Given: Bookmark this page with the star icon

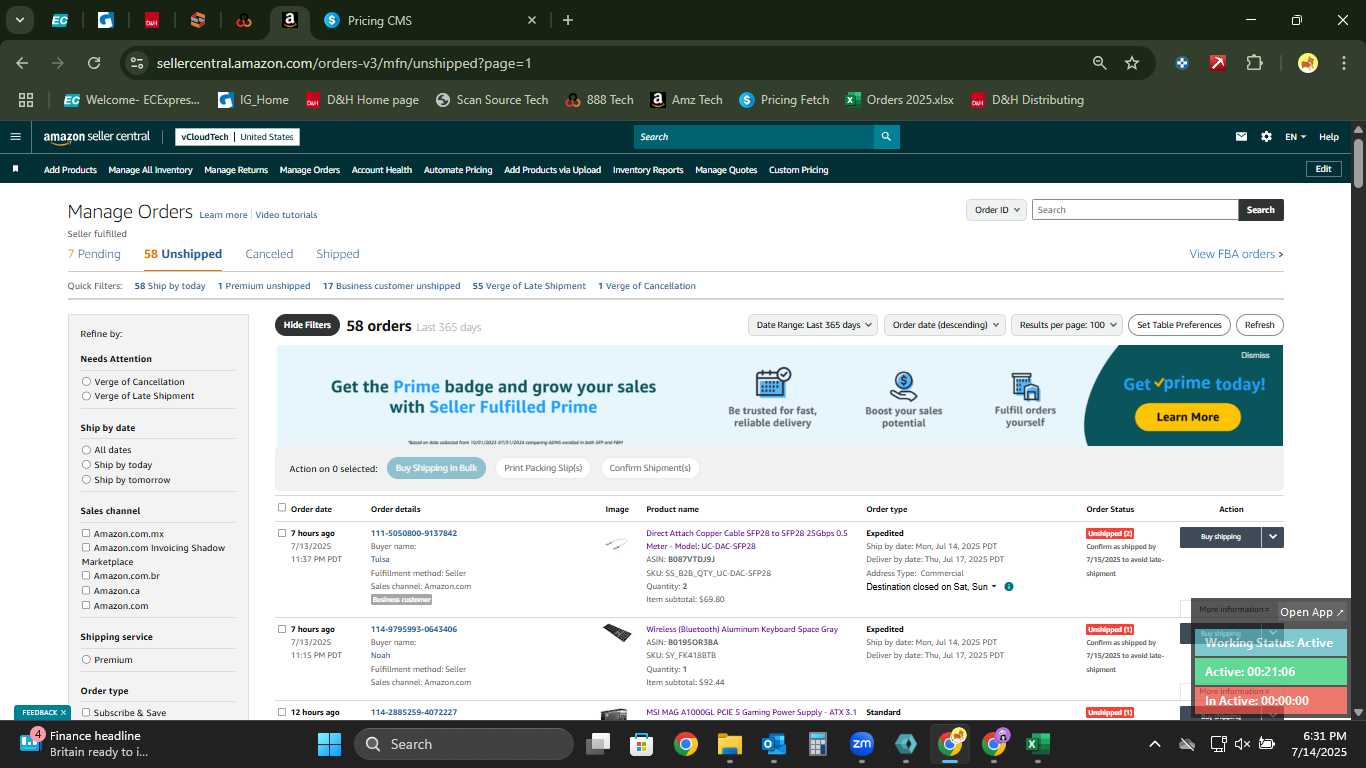Looking at the screenshot, I should point(1132,63).
